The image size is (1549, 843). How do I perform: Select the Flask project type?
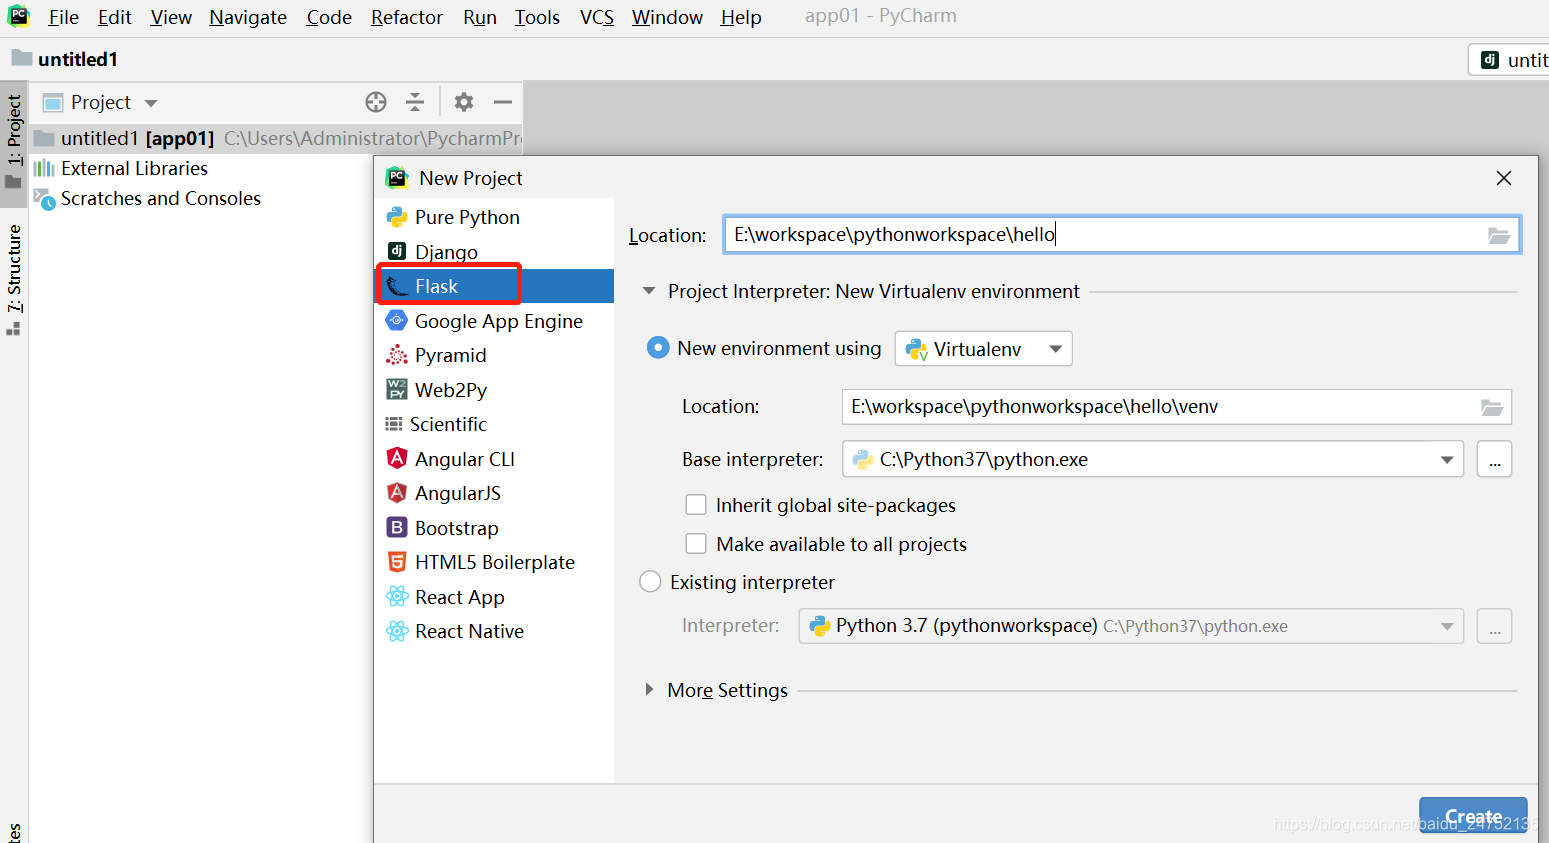click(494, 286)
